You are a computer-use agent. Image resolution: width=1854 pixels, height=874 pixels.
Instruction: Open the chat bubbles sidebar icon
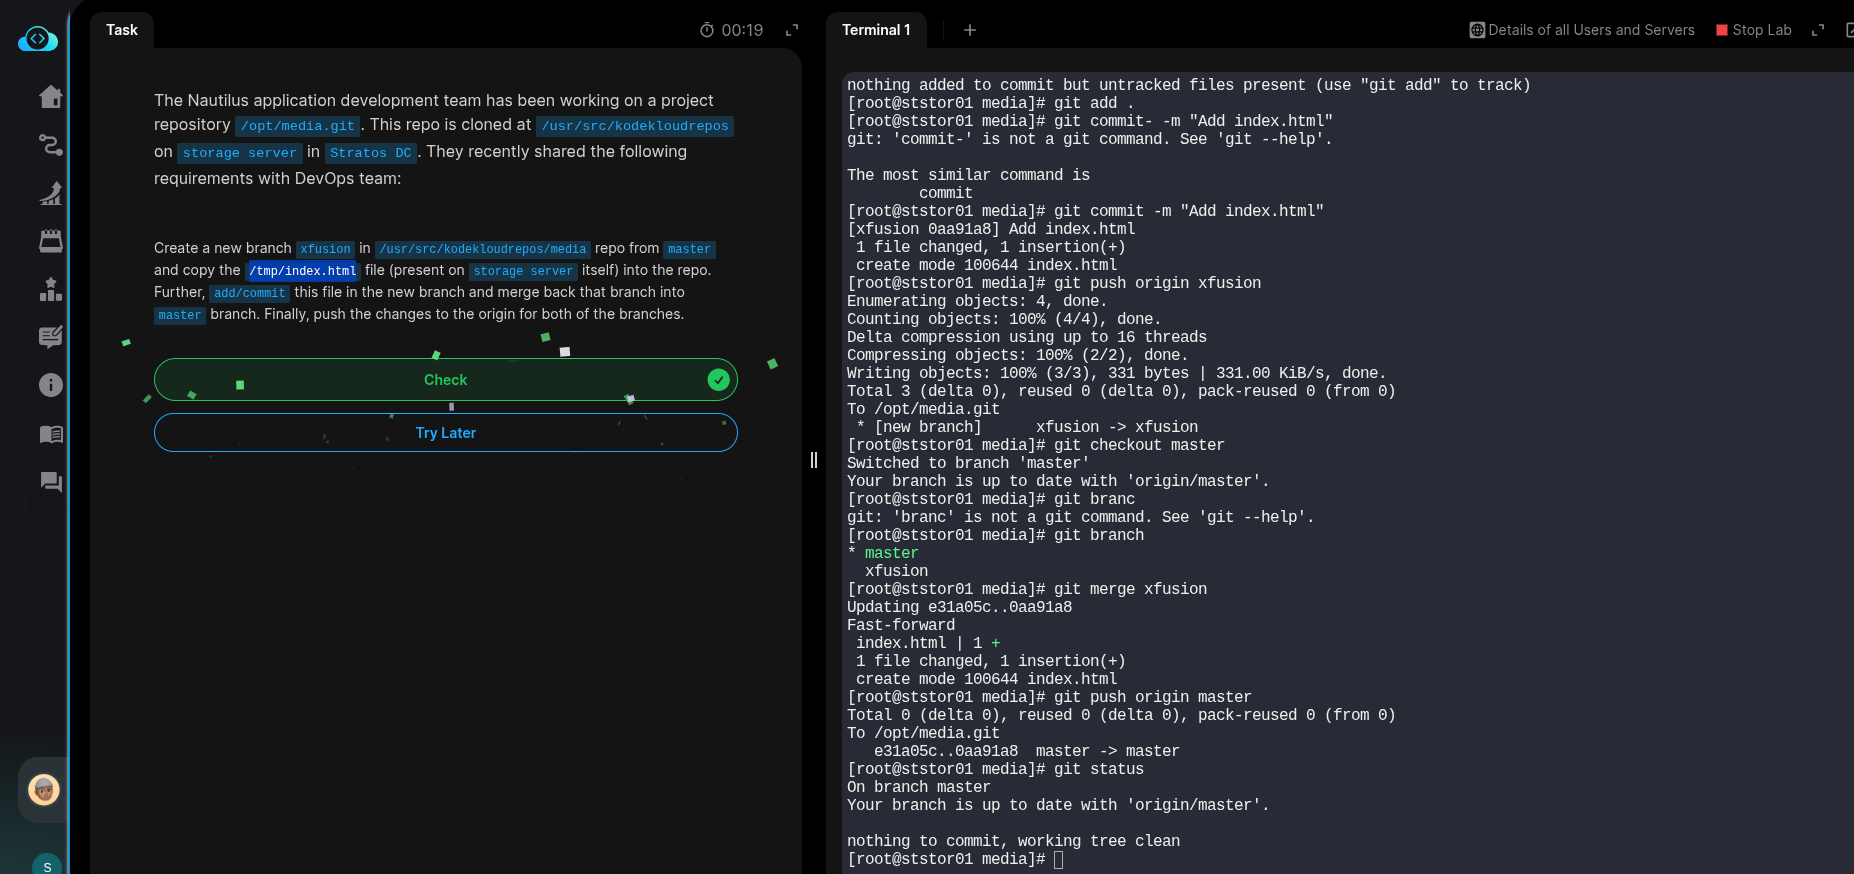pyautogui.click(x=51, y=482)
